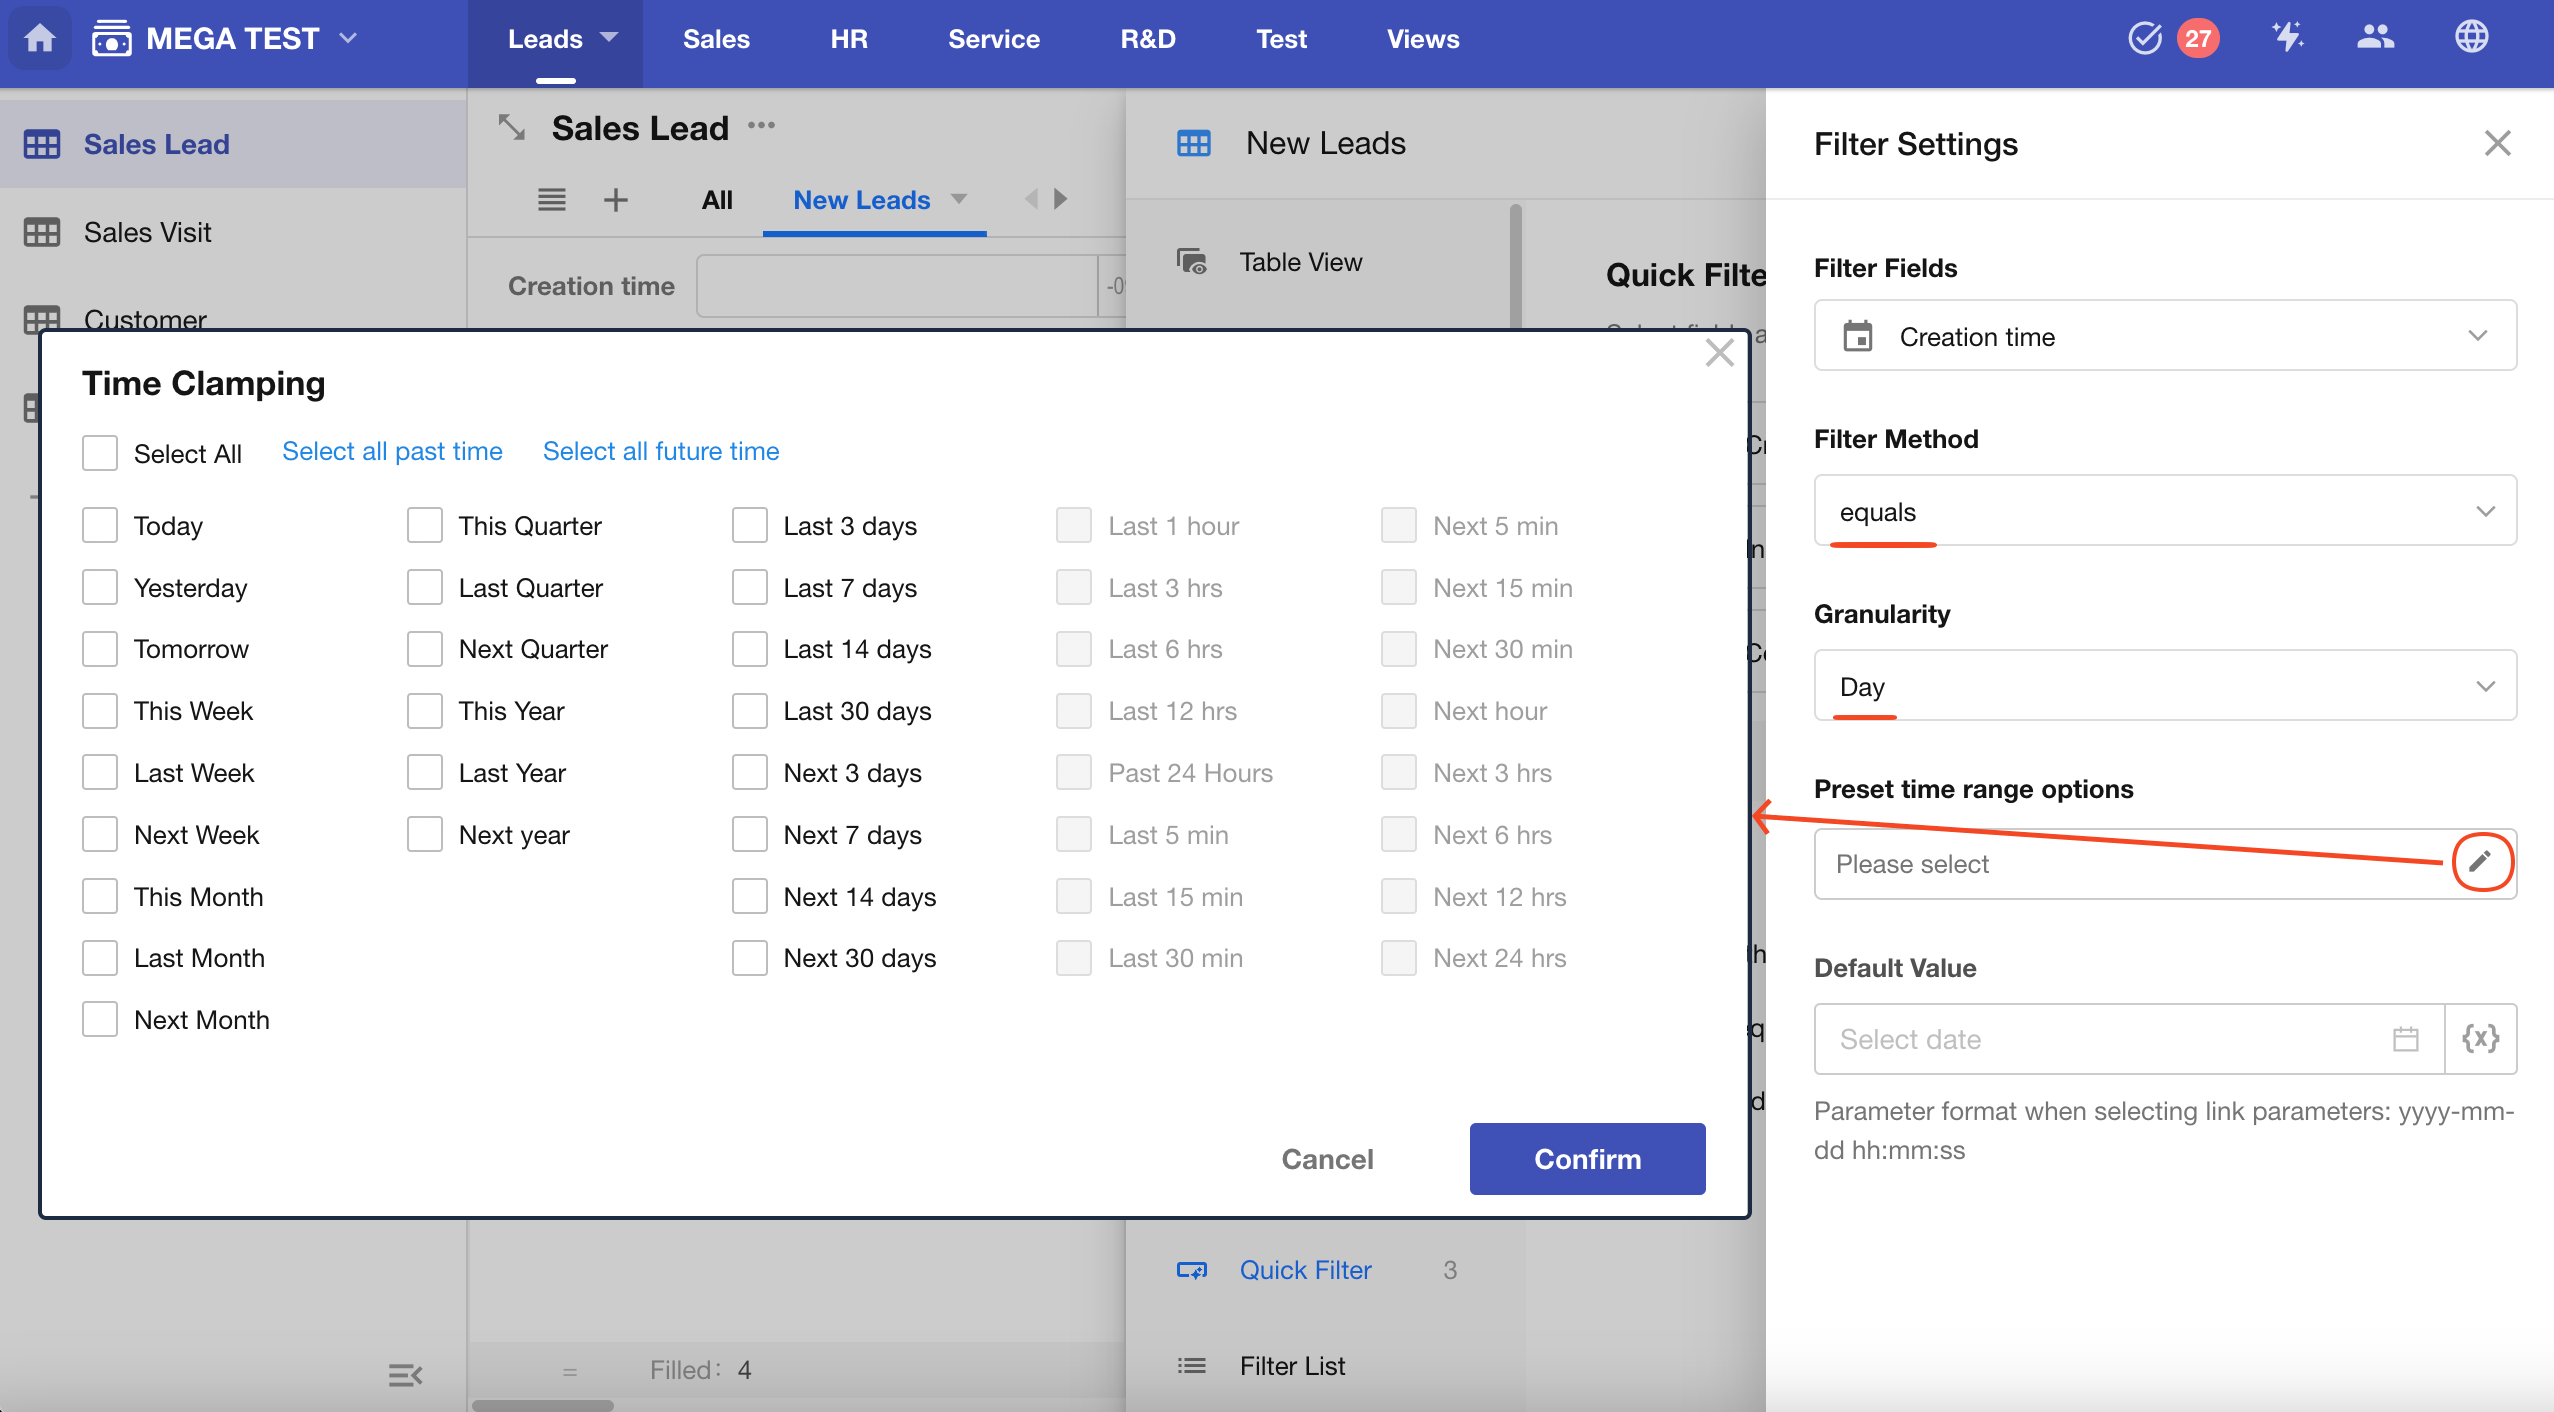This screenshot has height=1412, width=2554.
Task: Switch to the Sales tab
Action: pyautogui.click(x=716, y=39)
